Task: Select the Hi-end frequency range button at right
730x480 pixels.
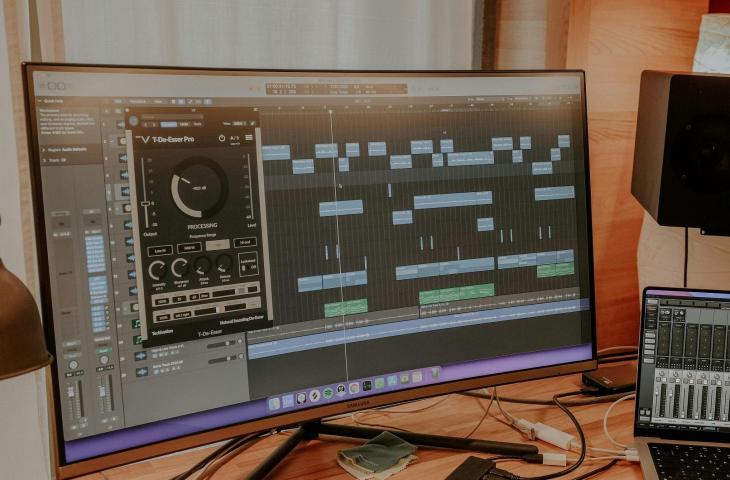Action: (245, 242)
